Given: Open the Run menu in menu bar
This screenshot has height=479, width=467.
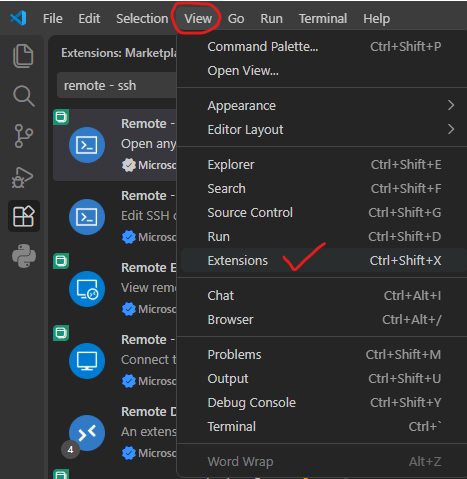Looking at the screenshot, I should [x=271, y=19].
